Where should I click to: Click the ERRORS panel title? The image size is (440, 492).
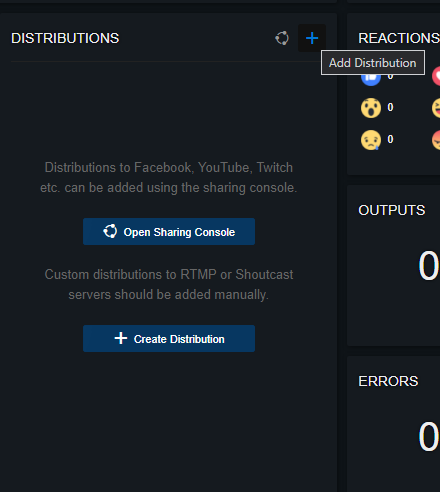[x=388, y=381]
